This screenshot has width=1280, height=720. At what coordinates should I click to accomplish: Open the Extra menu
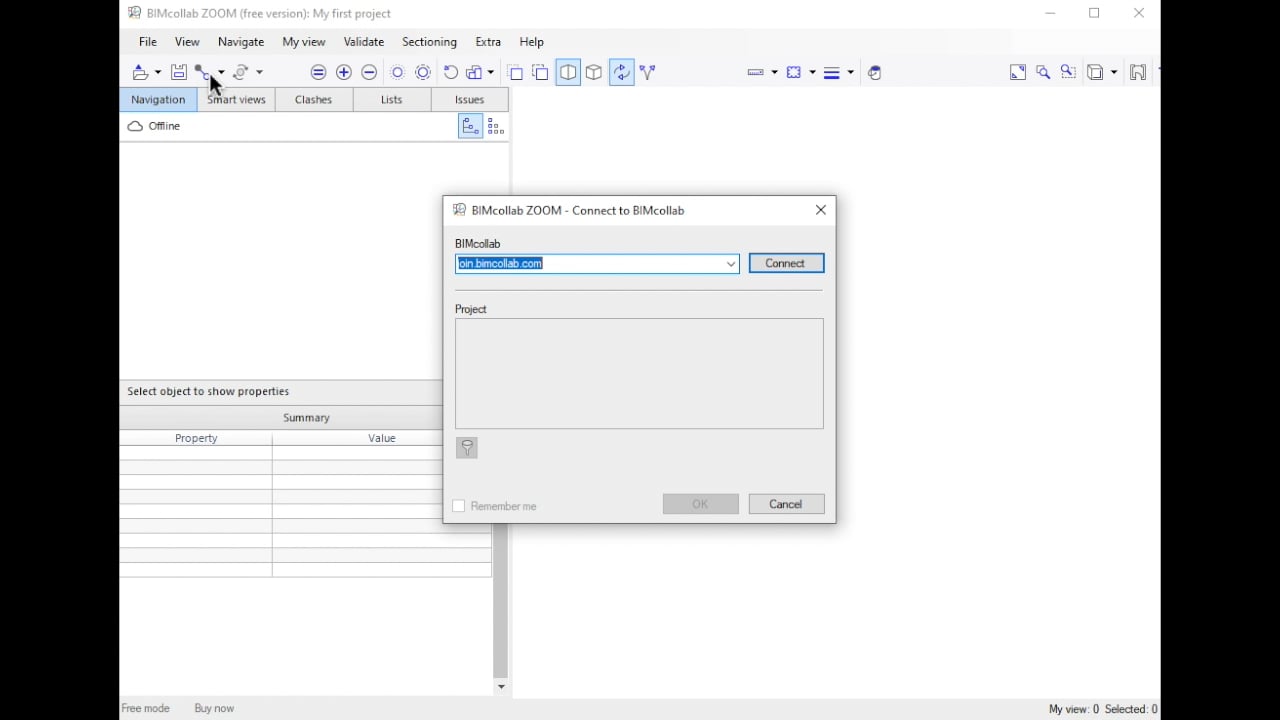tap(488, 42)
